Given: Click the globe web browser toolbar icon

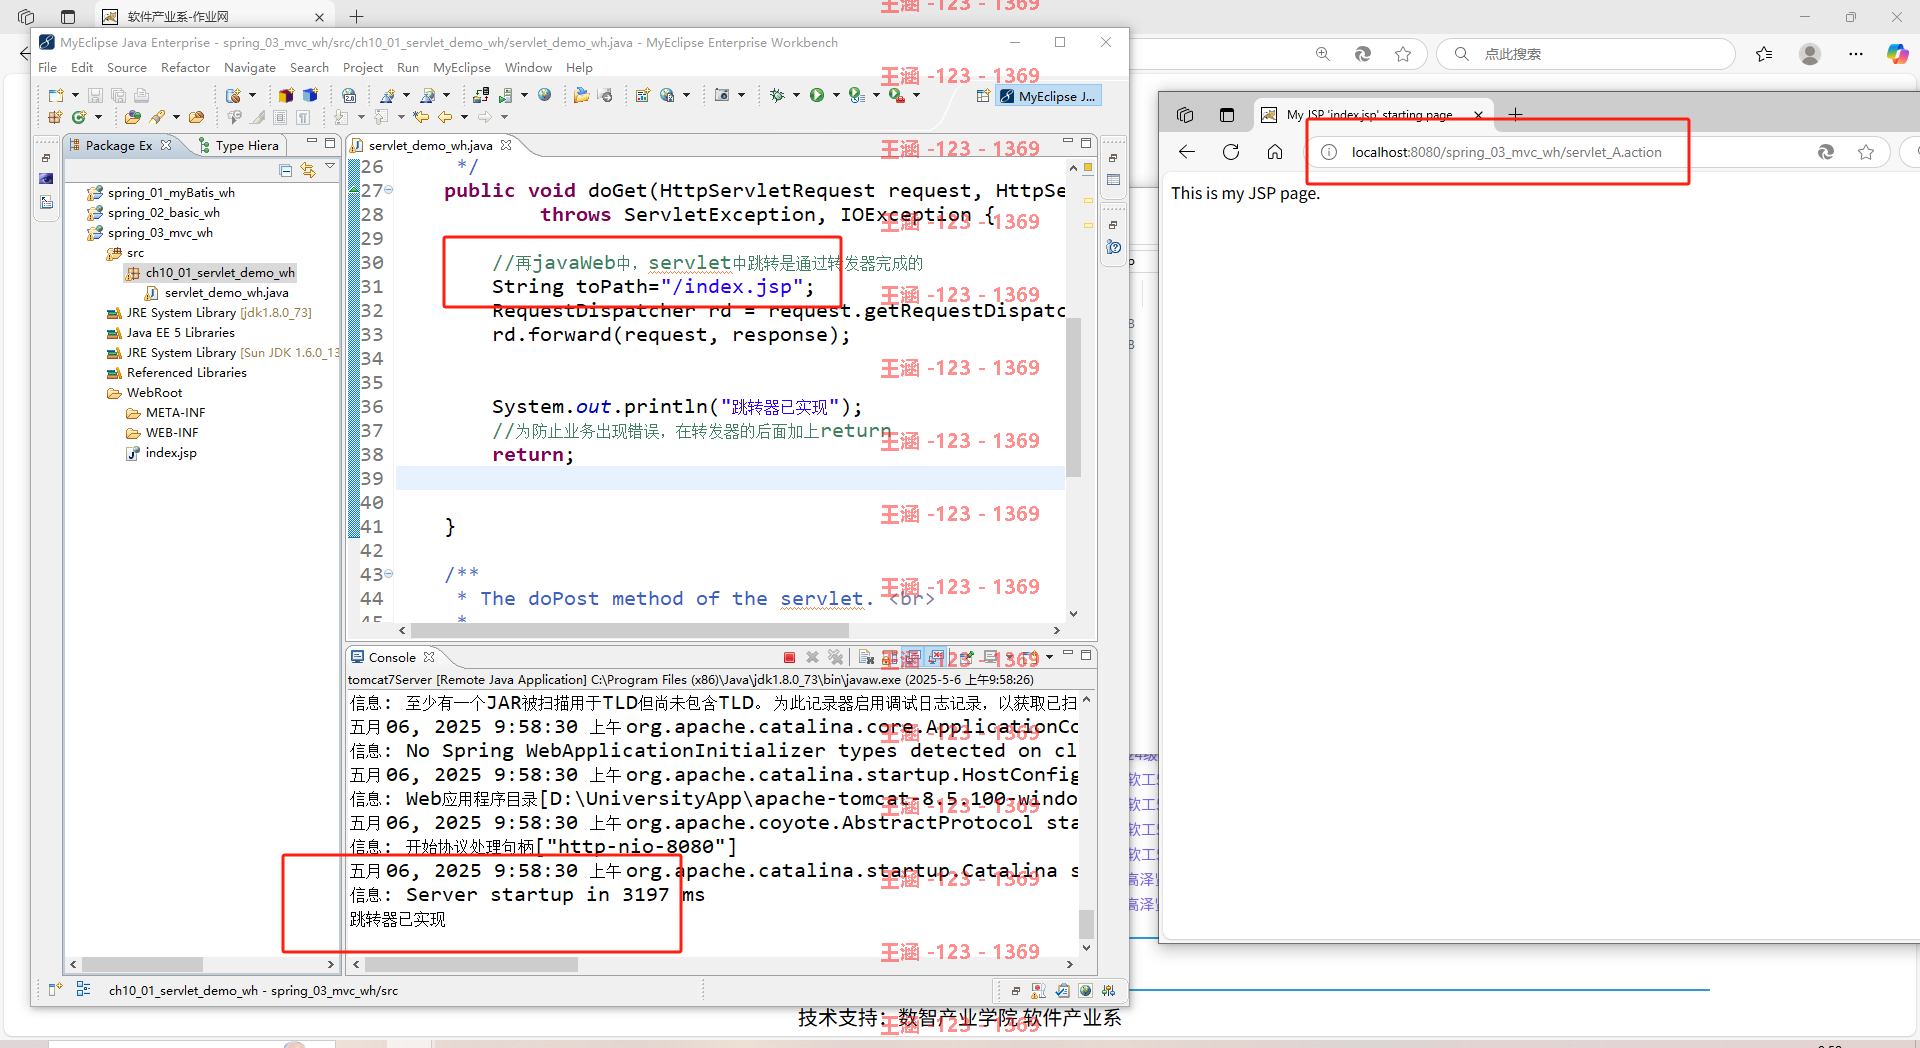Looking at the screenshot, I should pyautogui.click(x=544, y=95).
